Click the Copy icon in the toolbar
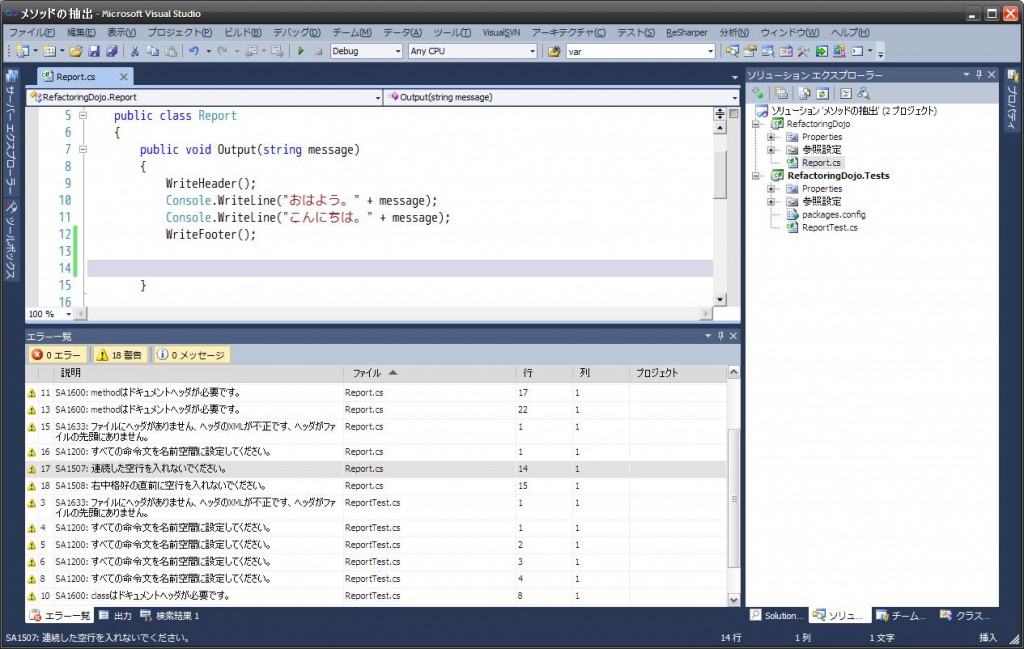Image resolution: width=1024 pixels, height=649 pixels. [x=152, y=51]
